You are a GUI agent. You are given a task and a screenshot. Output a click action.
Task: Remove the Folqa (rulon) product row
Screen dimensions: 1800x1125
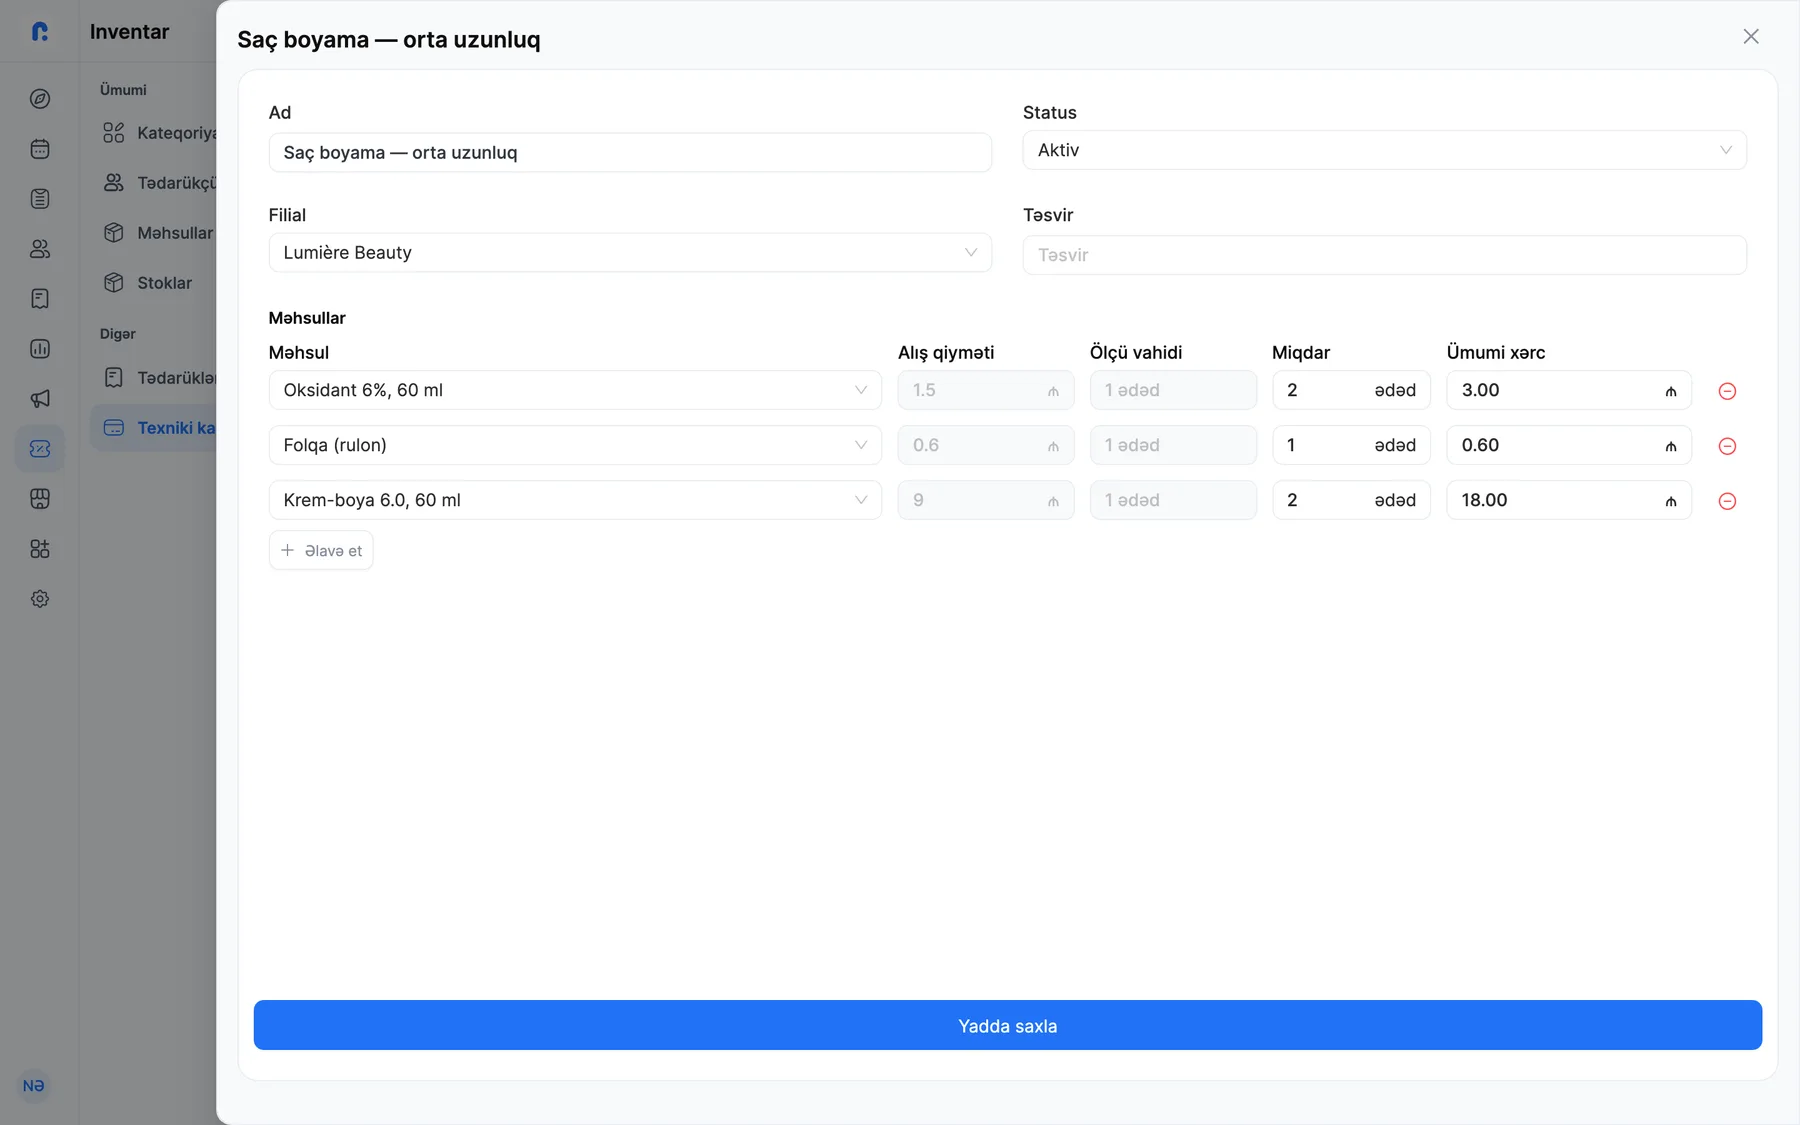click(1727, 446)
